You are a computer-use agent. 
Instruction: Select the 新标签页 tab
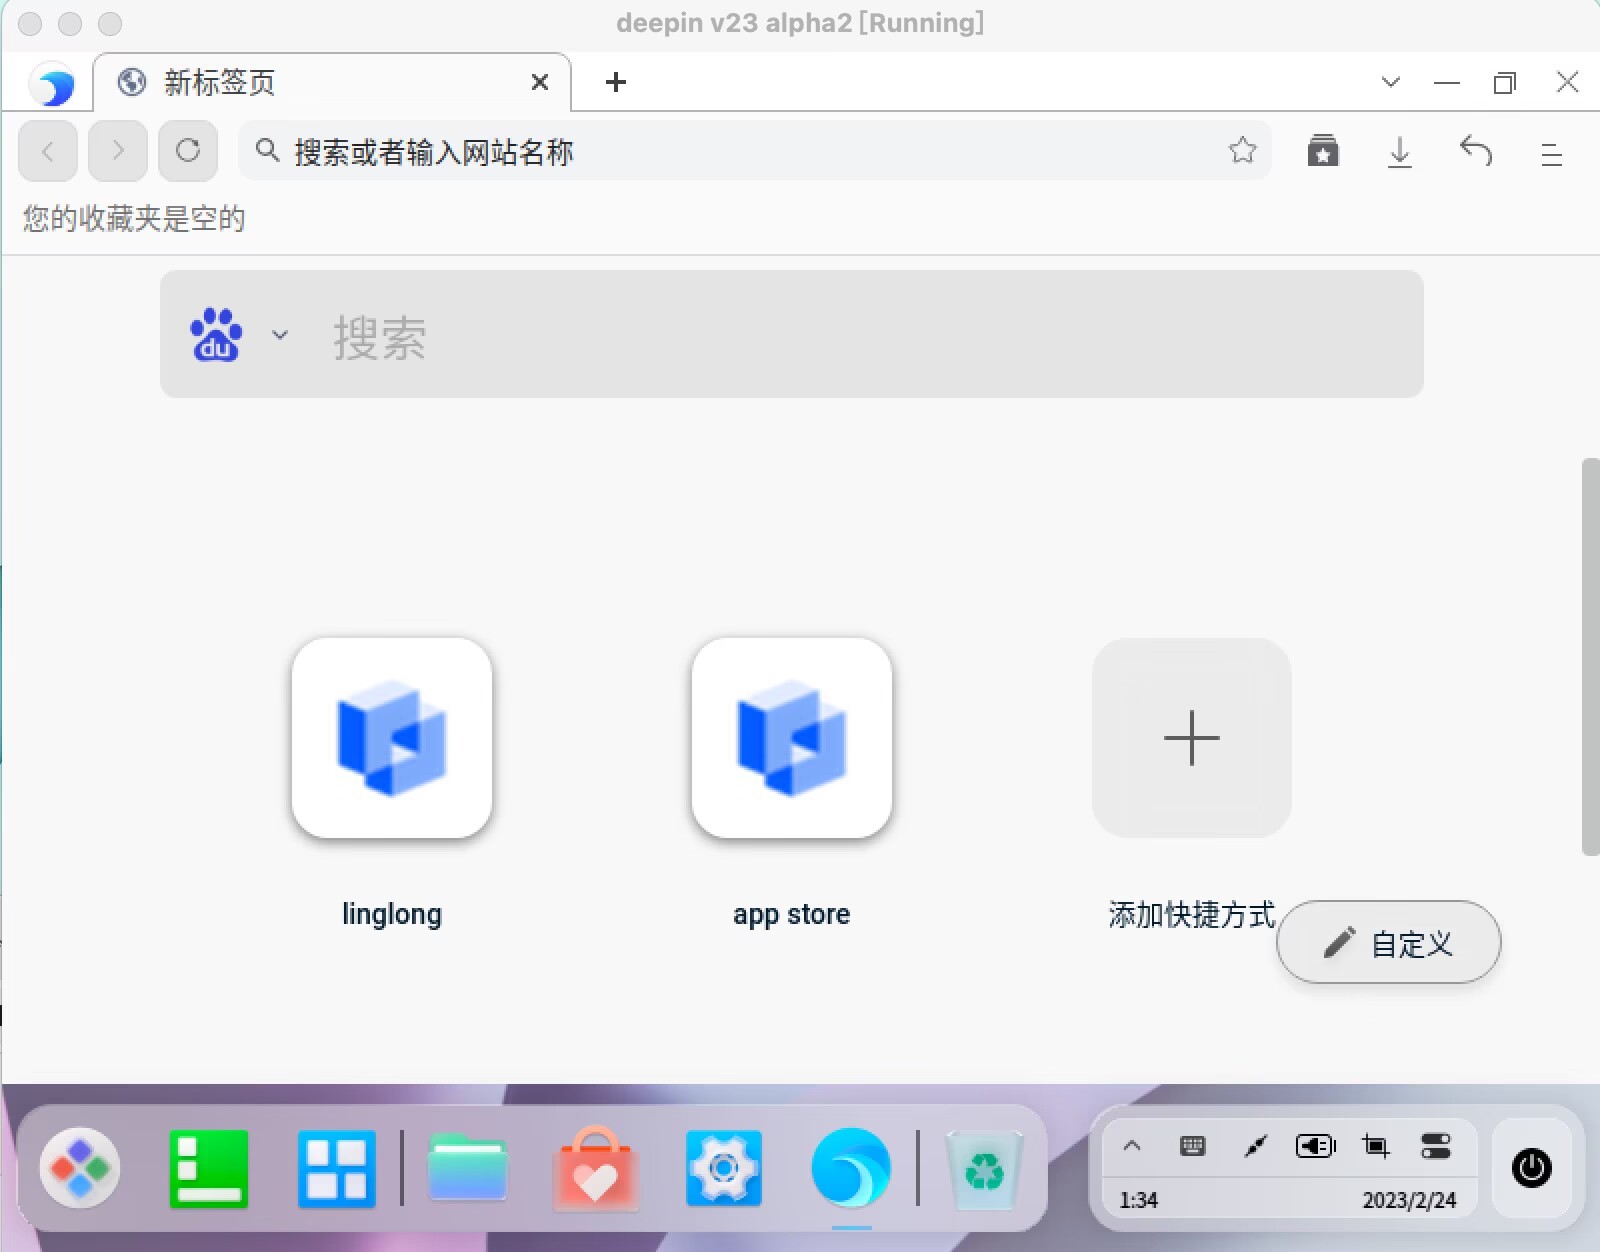click(332, 82)
